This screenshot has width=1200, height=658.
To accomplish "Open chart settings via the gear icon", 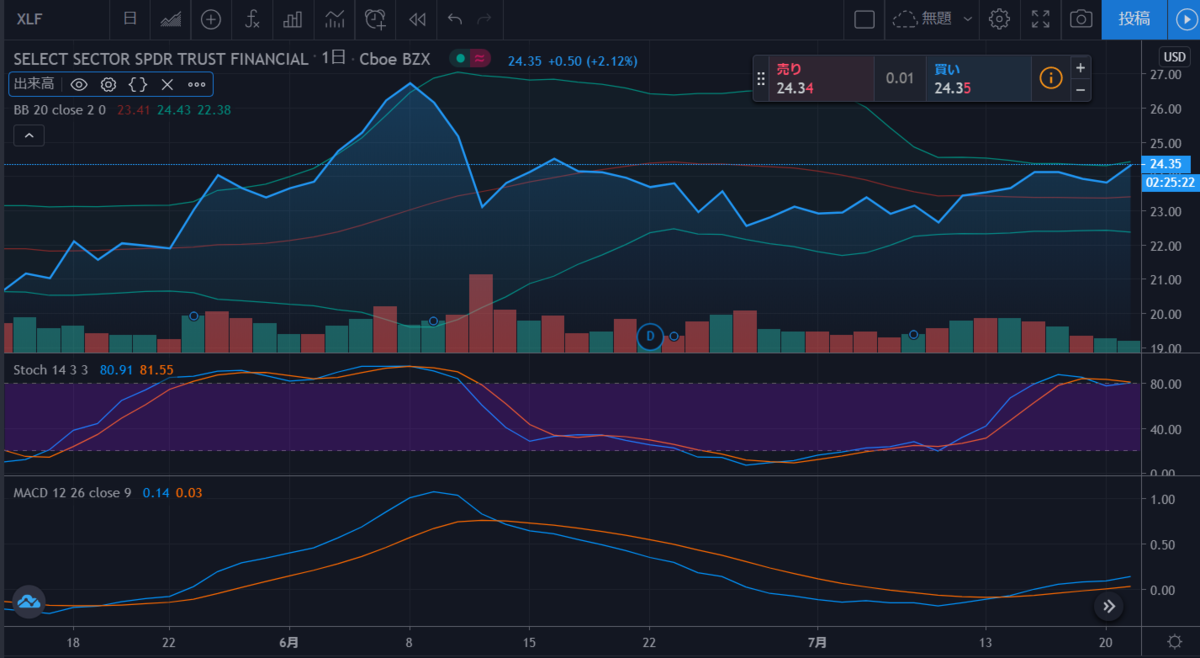I will 999,19.
